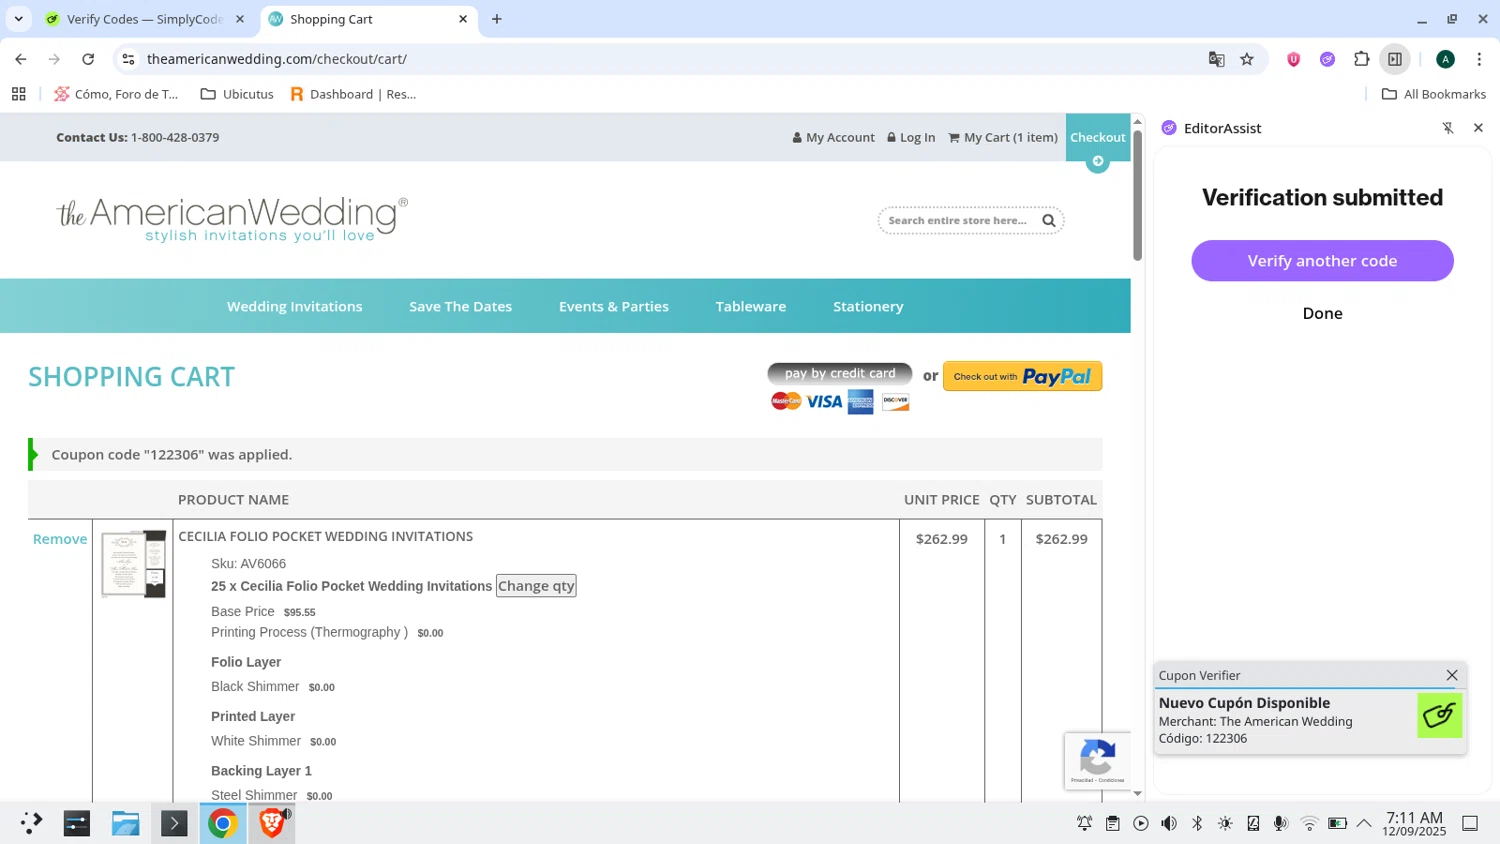Image resolution: width=1500 pixels, height=844 pixels.
Task: Dismiss the Cupon Verifier notification
Action: coord(1452,675)
